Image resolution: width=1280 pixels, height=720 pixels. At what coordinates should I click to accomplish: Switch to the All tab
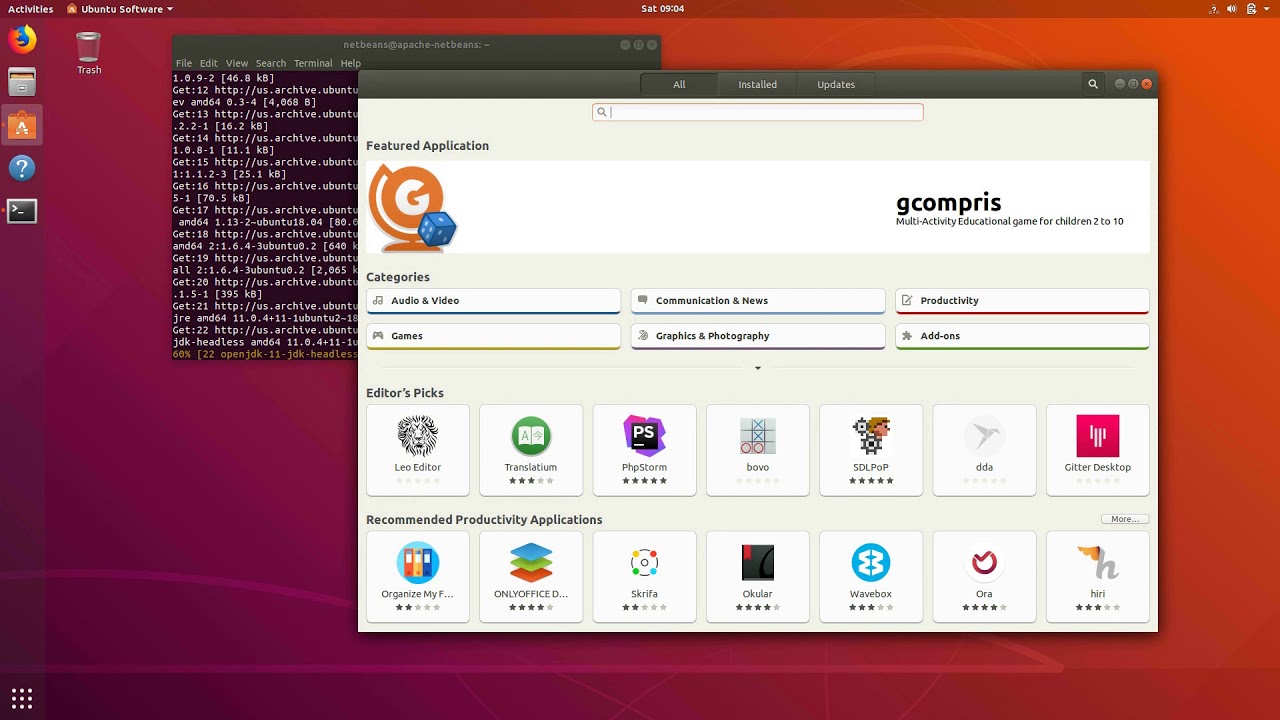pyautogui.click(x=679, y=84)
